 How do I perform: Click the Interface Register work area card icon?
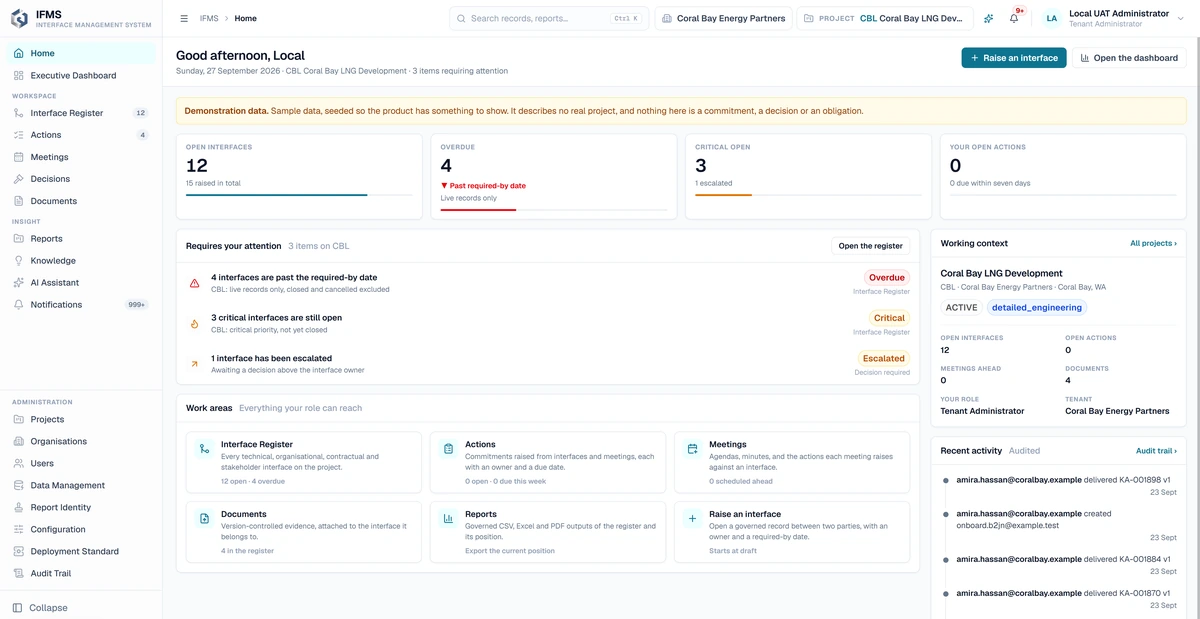click(205, 449)
